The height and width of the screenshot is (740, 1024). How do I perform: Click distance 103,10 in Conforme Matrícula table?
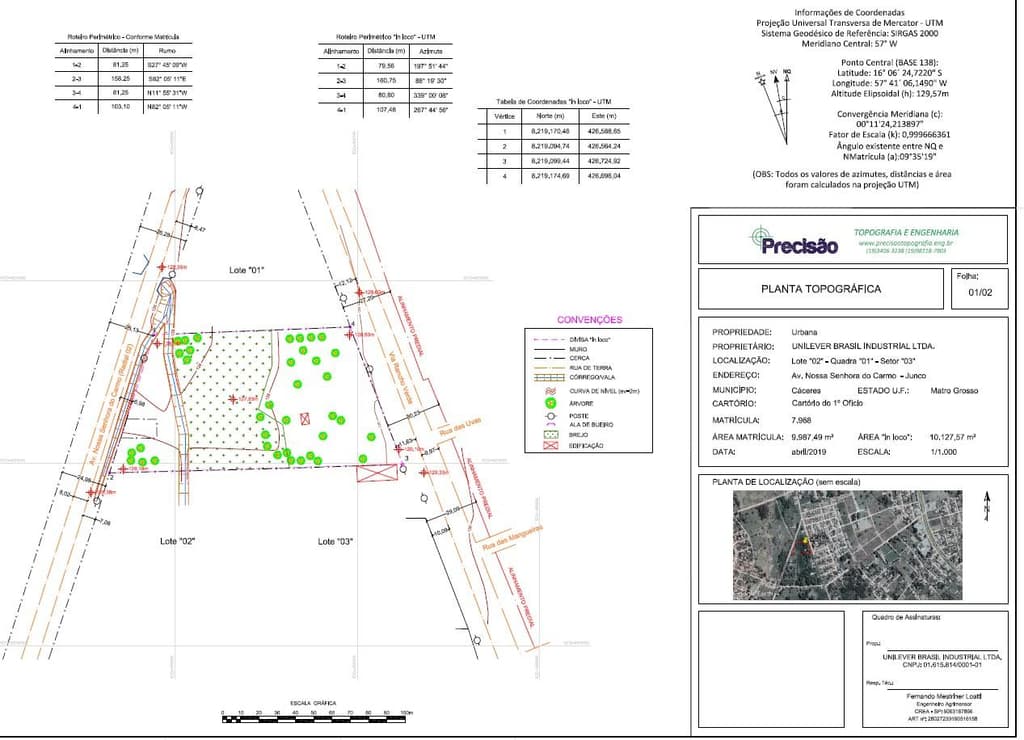(121, 106)
